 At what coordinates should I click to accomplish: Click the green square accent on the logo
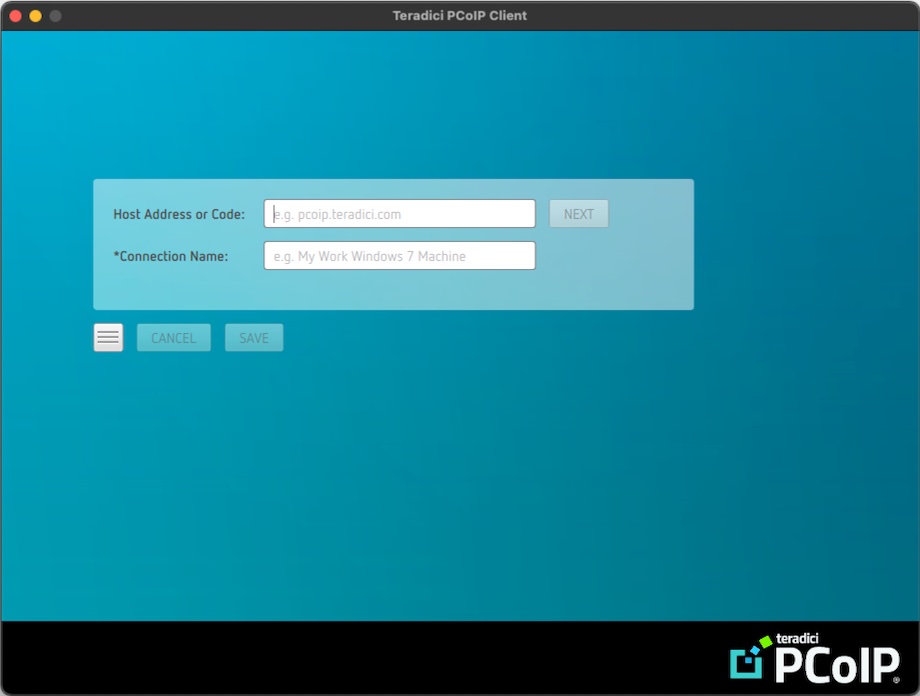(765, 641)
